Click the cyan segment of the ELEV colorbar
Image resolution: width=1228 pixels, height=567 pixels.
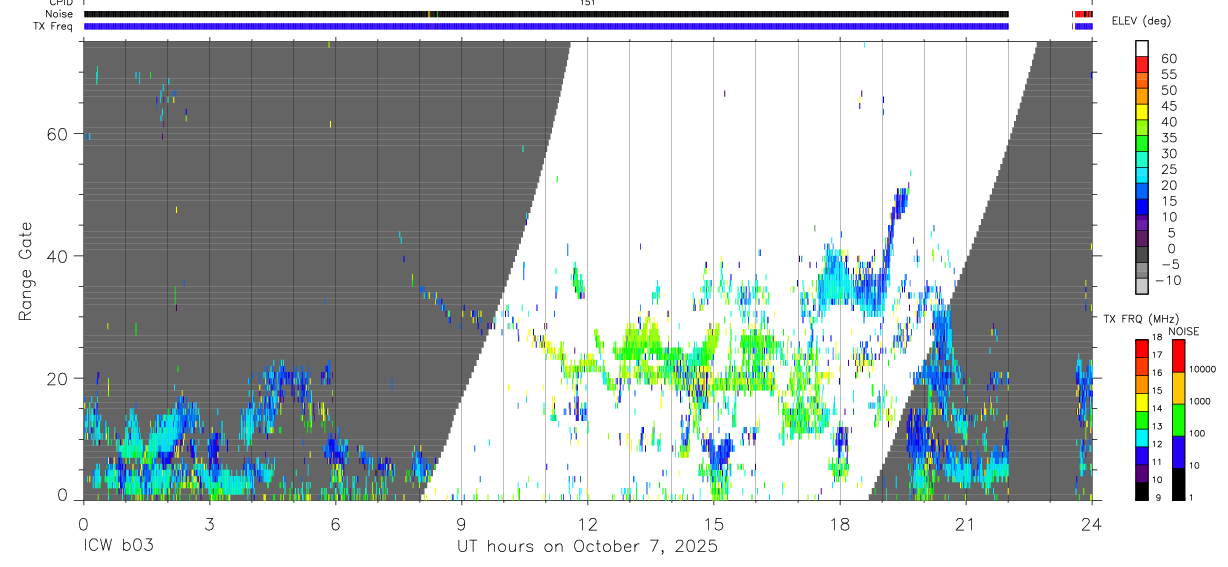1142,176
